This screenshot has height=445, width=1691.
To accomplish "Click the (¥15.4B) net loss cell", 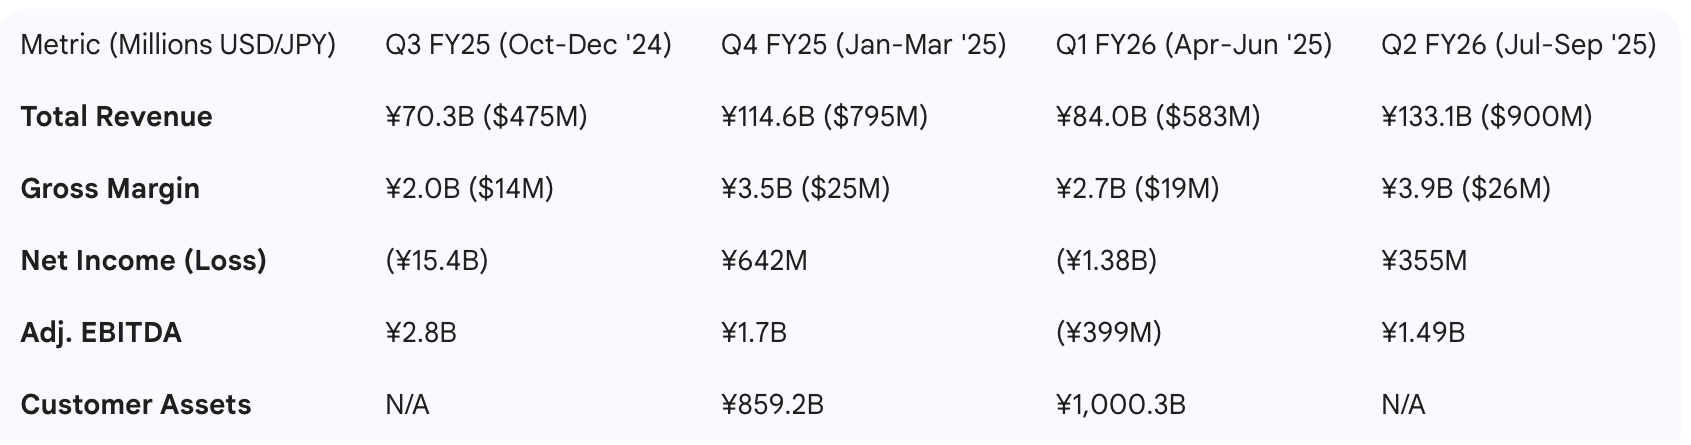I will click(x=436, y=261).
